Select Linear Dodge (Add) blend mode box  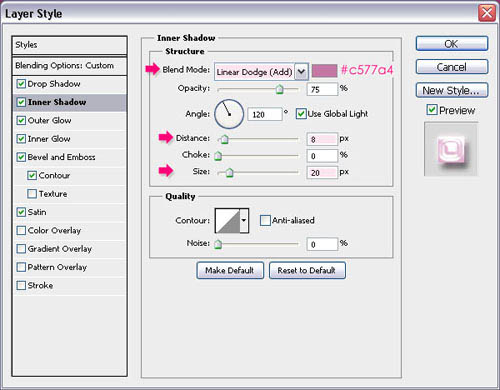[x=255, y=72]
